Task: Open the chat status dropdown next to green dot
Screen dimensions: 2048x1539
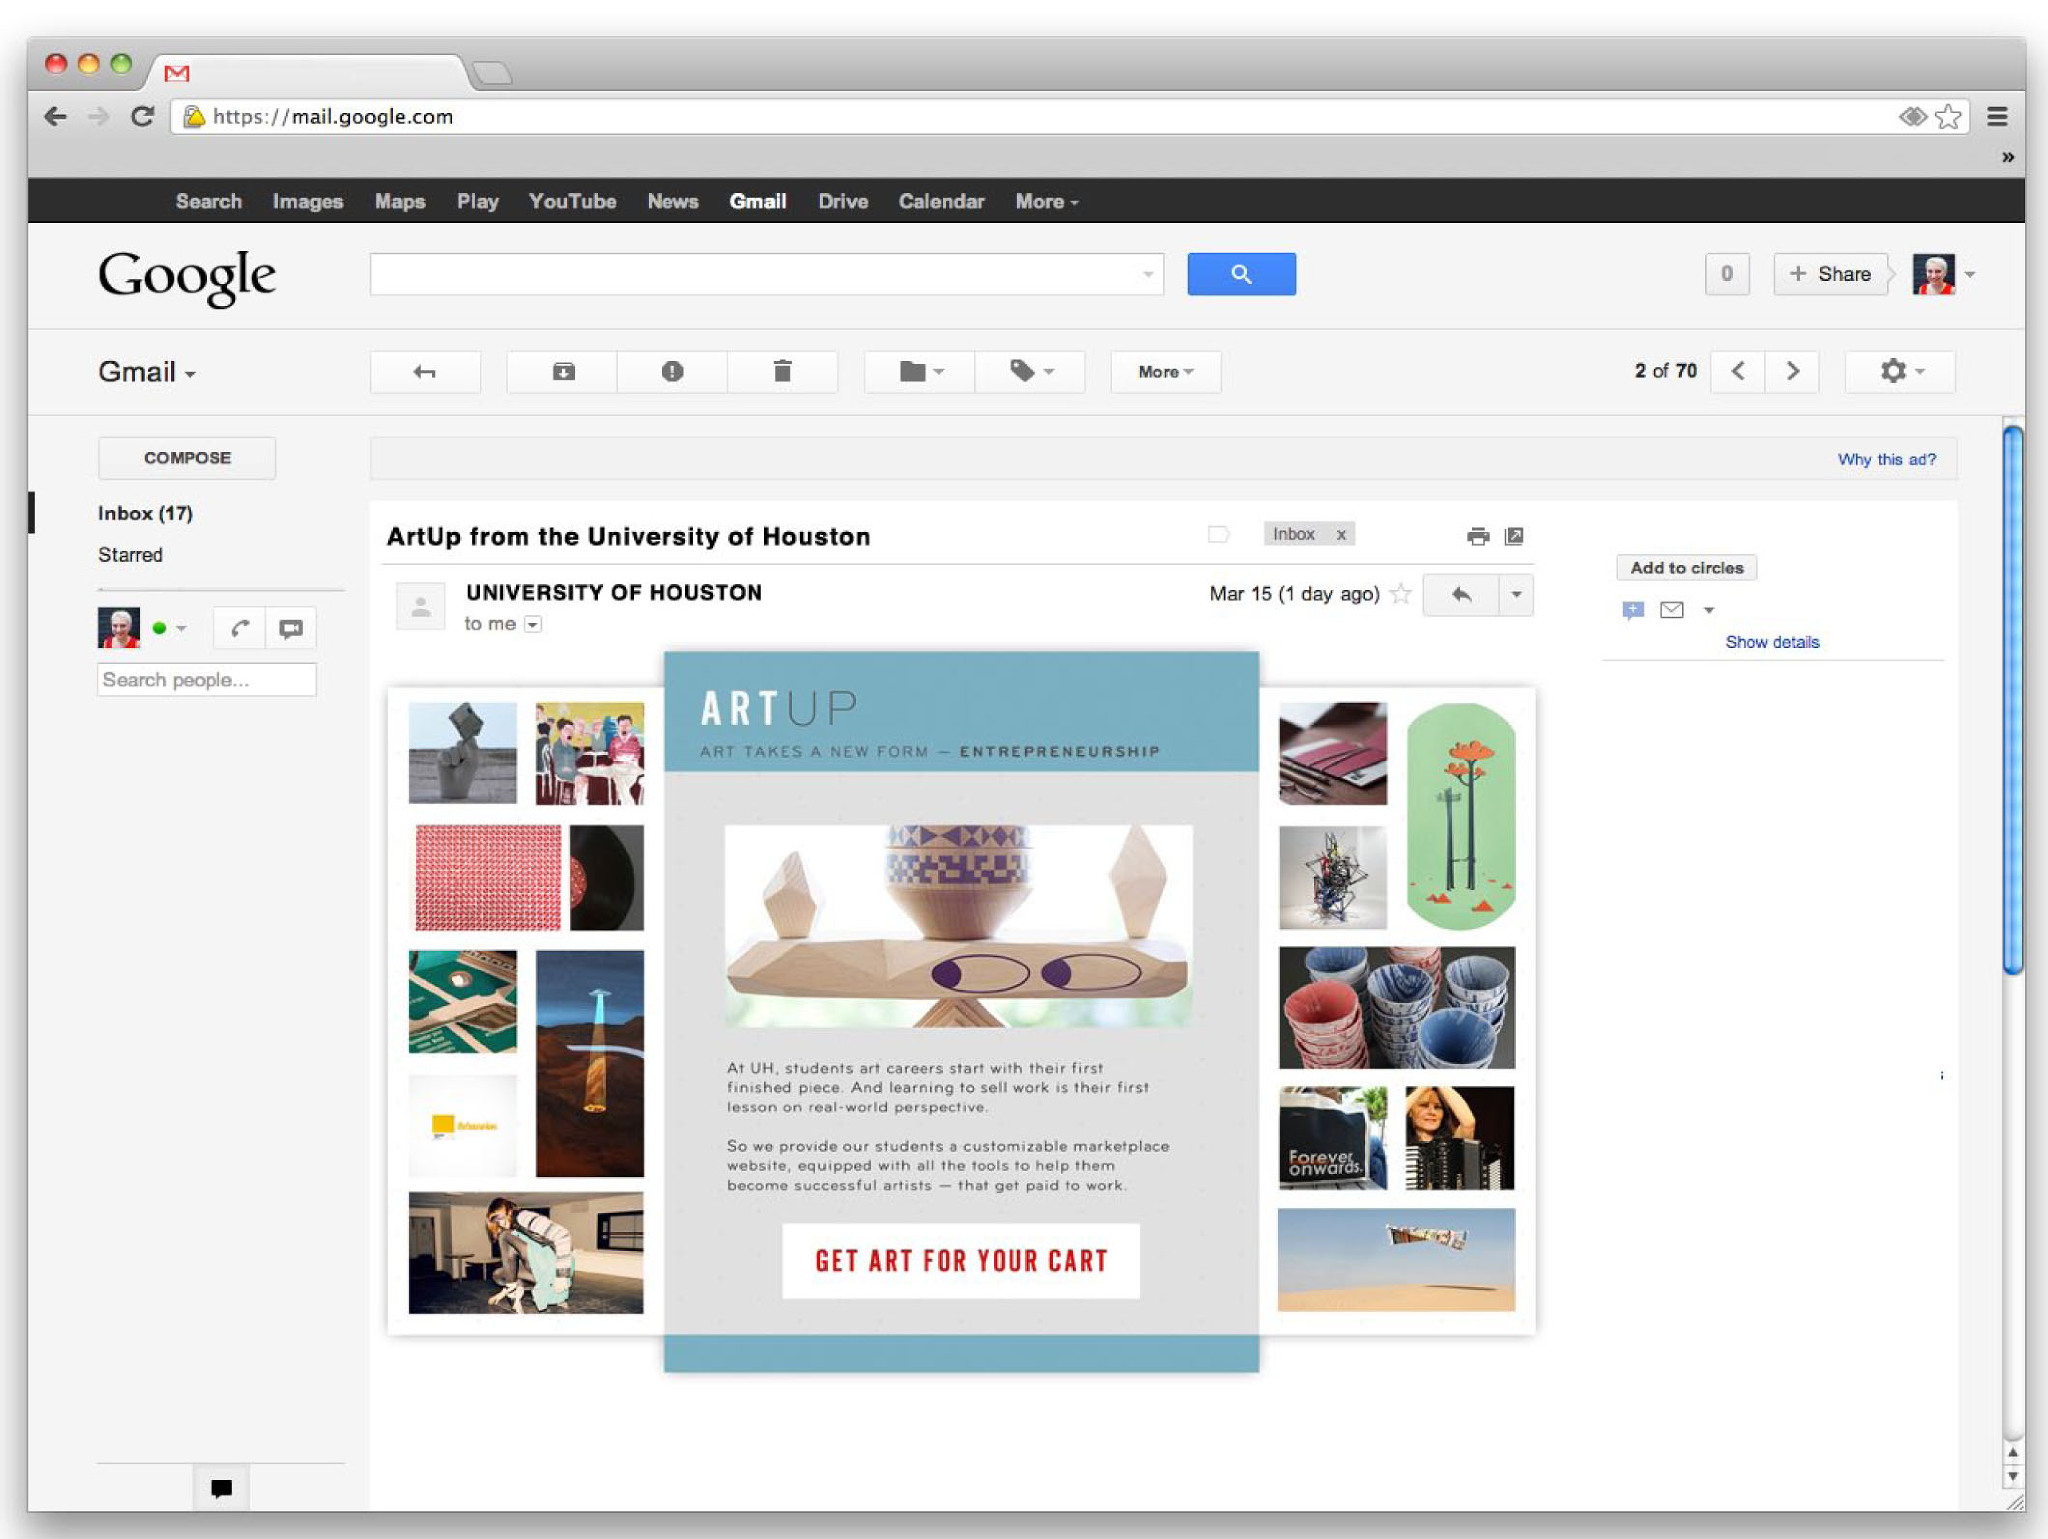Action: (181, 629)
